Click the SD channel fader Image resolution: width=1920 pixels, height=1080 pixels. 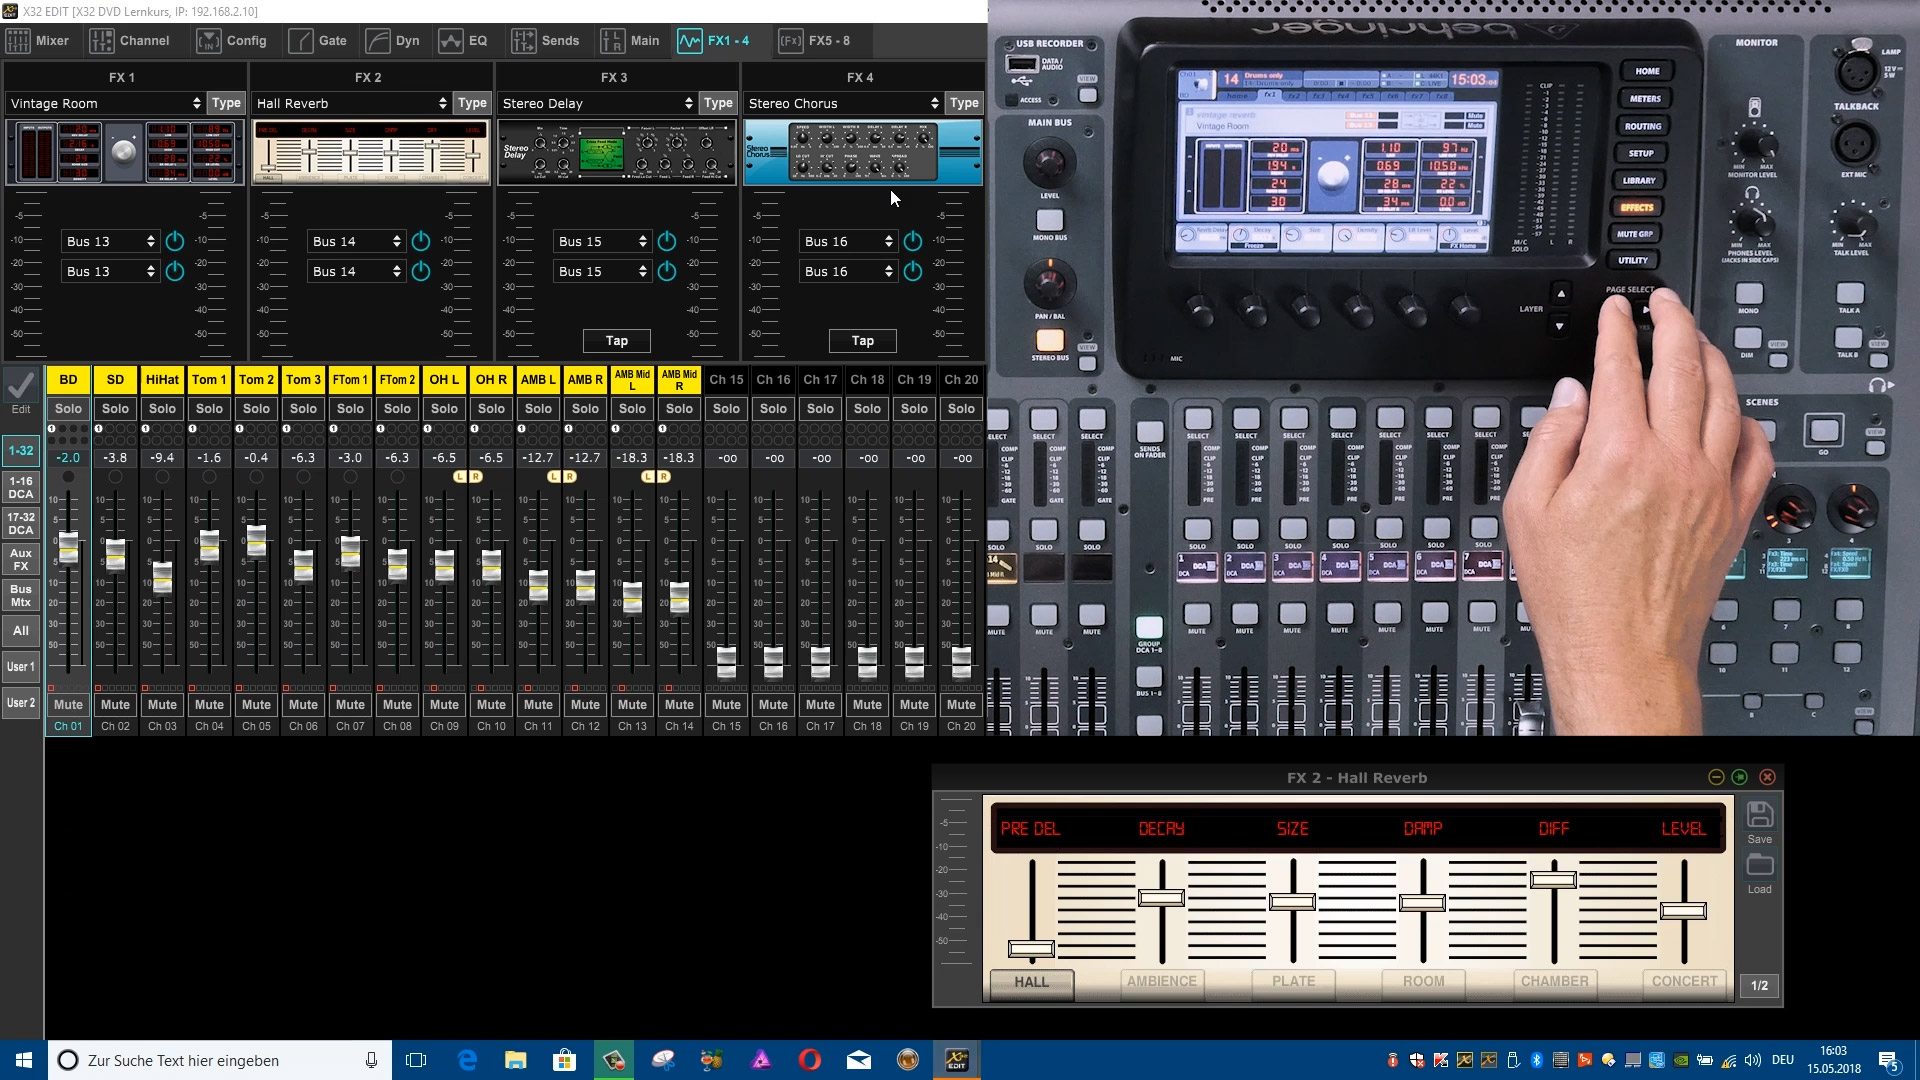click(115, 555)
